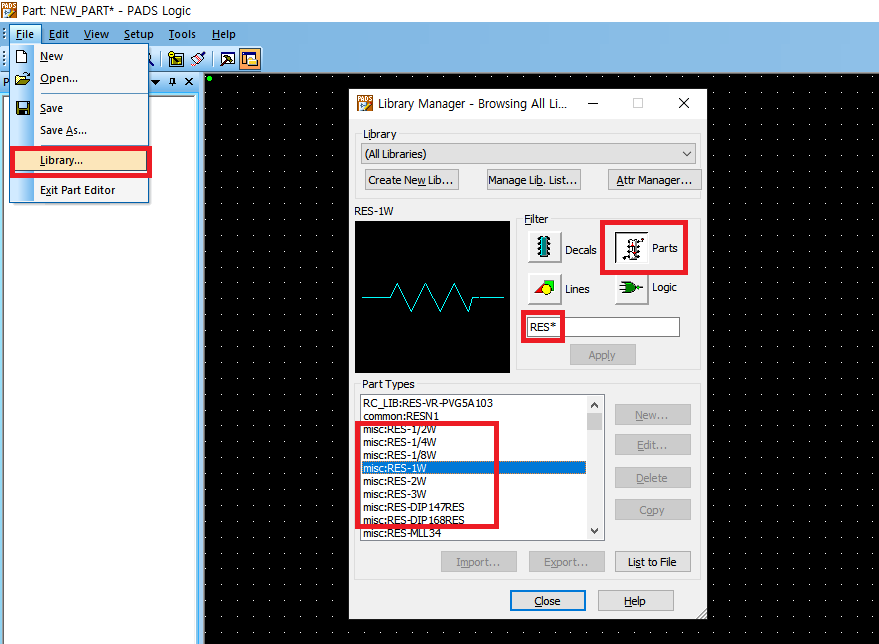879x644 pixels.
Task: Toggle the highlighted project explorer toolbar icon
Action: coord(250,59)
